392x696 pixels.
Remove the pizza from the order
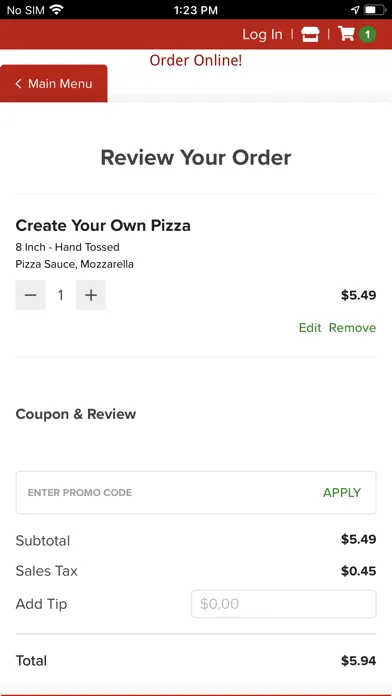coord(352,328)
